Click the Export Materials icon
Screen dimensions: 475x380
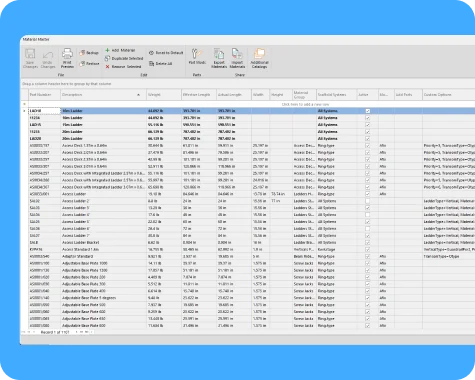(x=219, y=53)
